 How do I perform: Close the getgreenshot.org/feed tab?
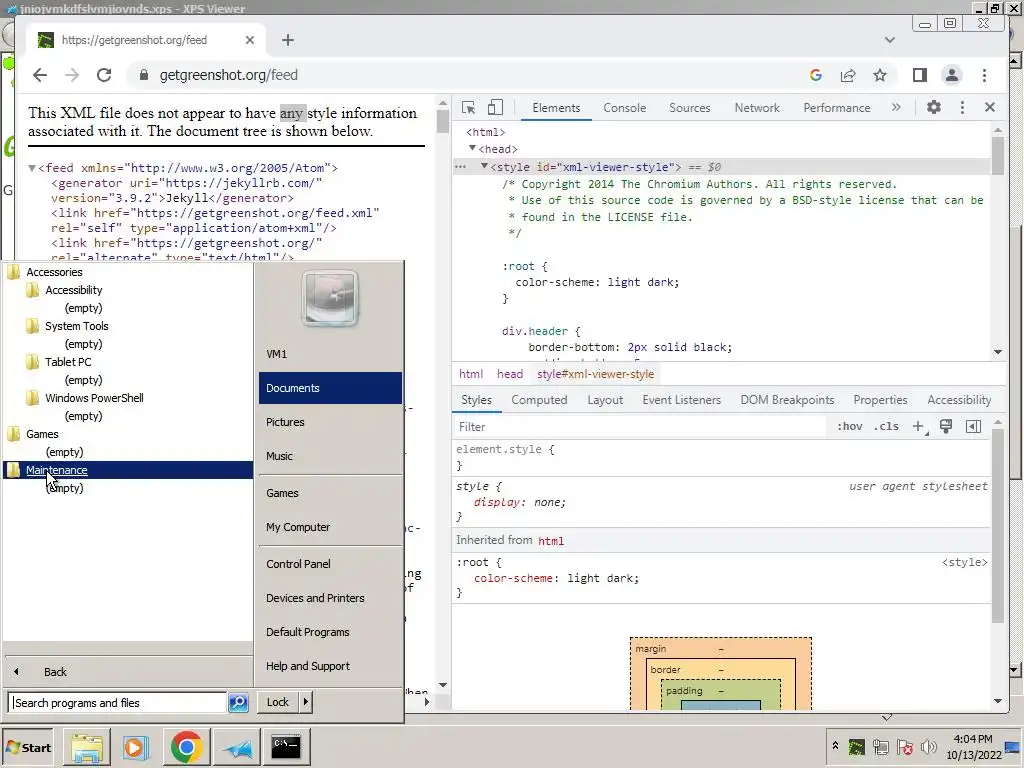point(249,40)
